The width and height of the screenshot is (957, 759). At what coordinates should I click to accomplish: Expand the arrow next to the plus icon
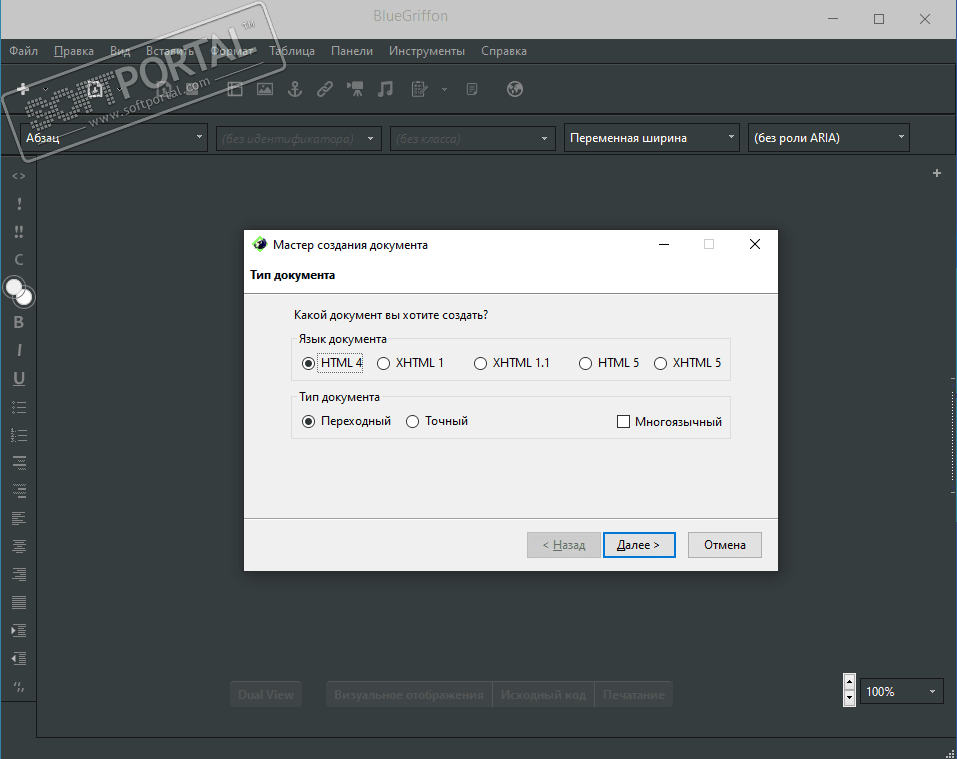[x=45, y=90]
